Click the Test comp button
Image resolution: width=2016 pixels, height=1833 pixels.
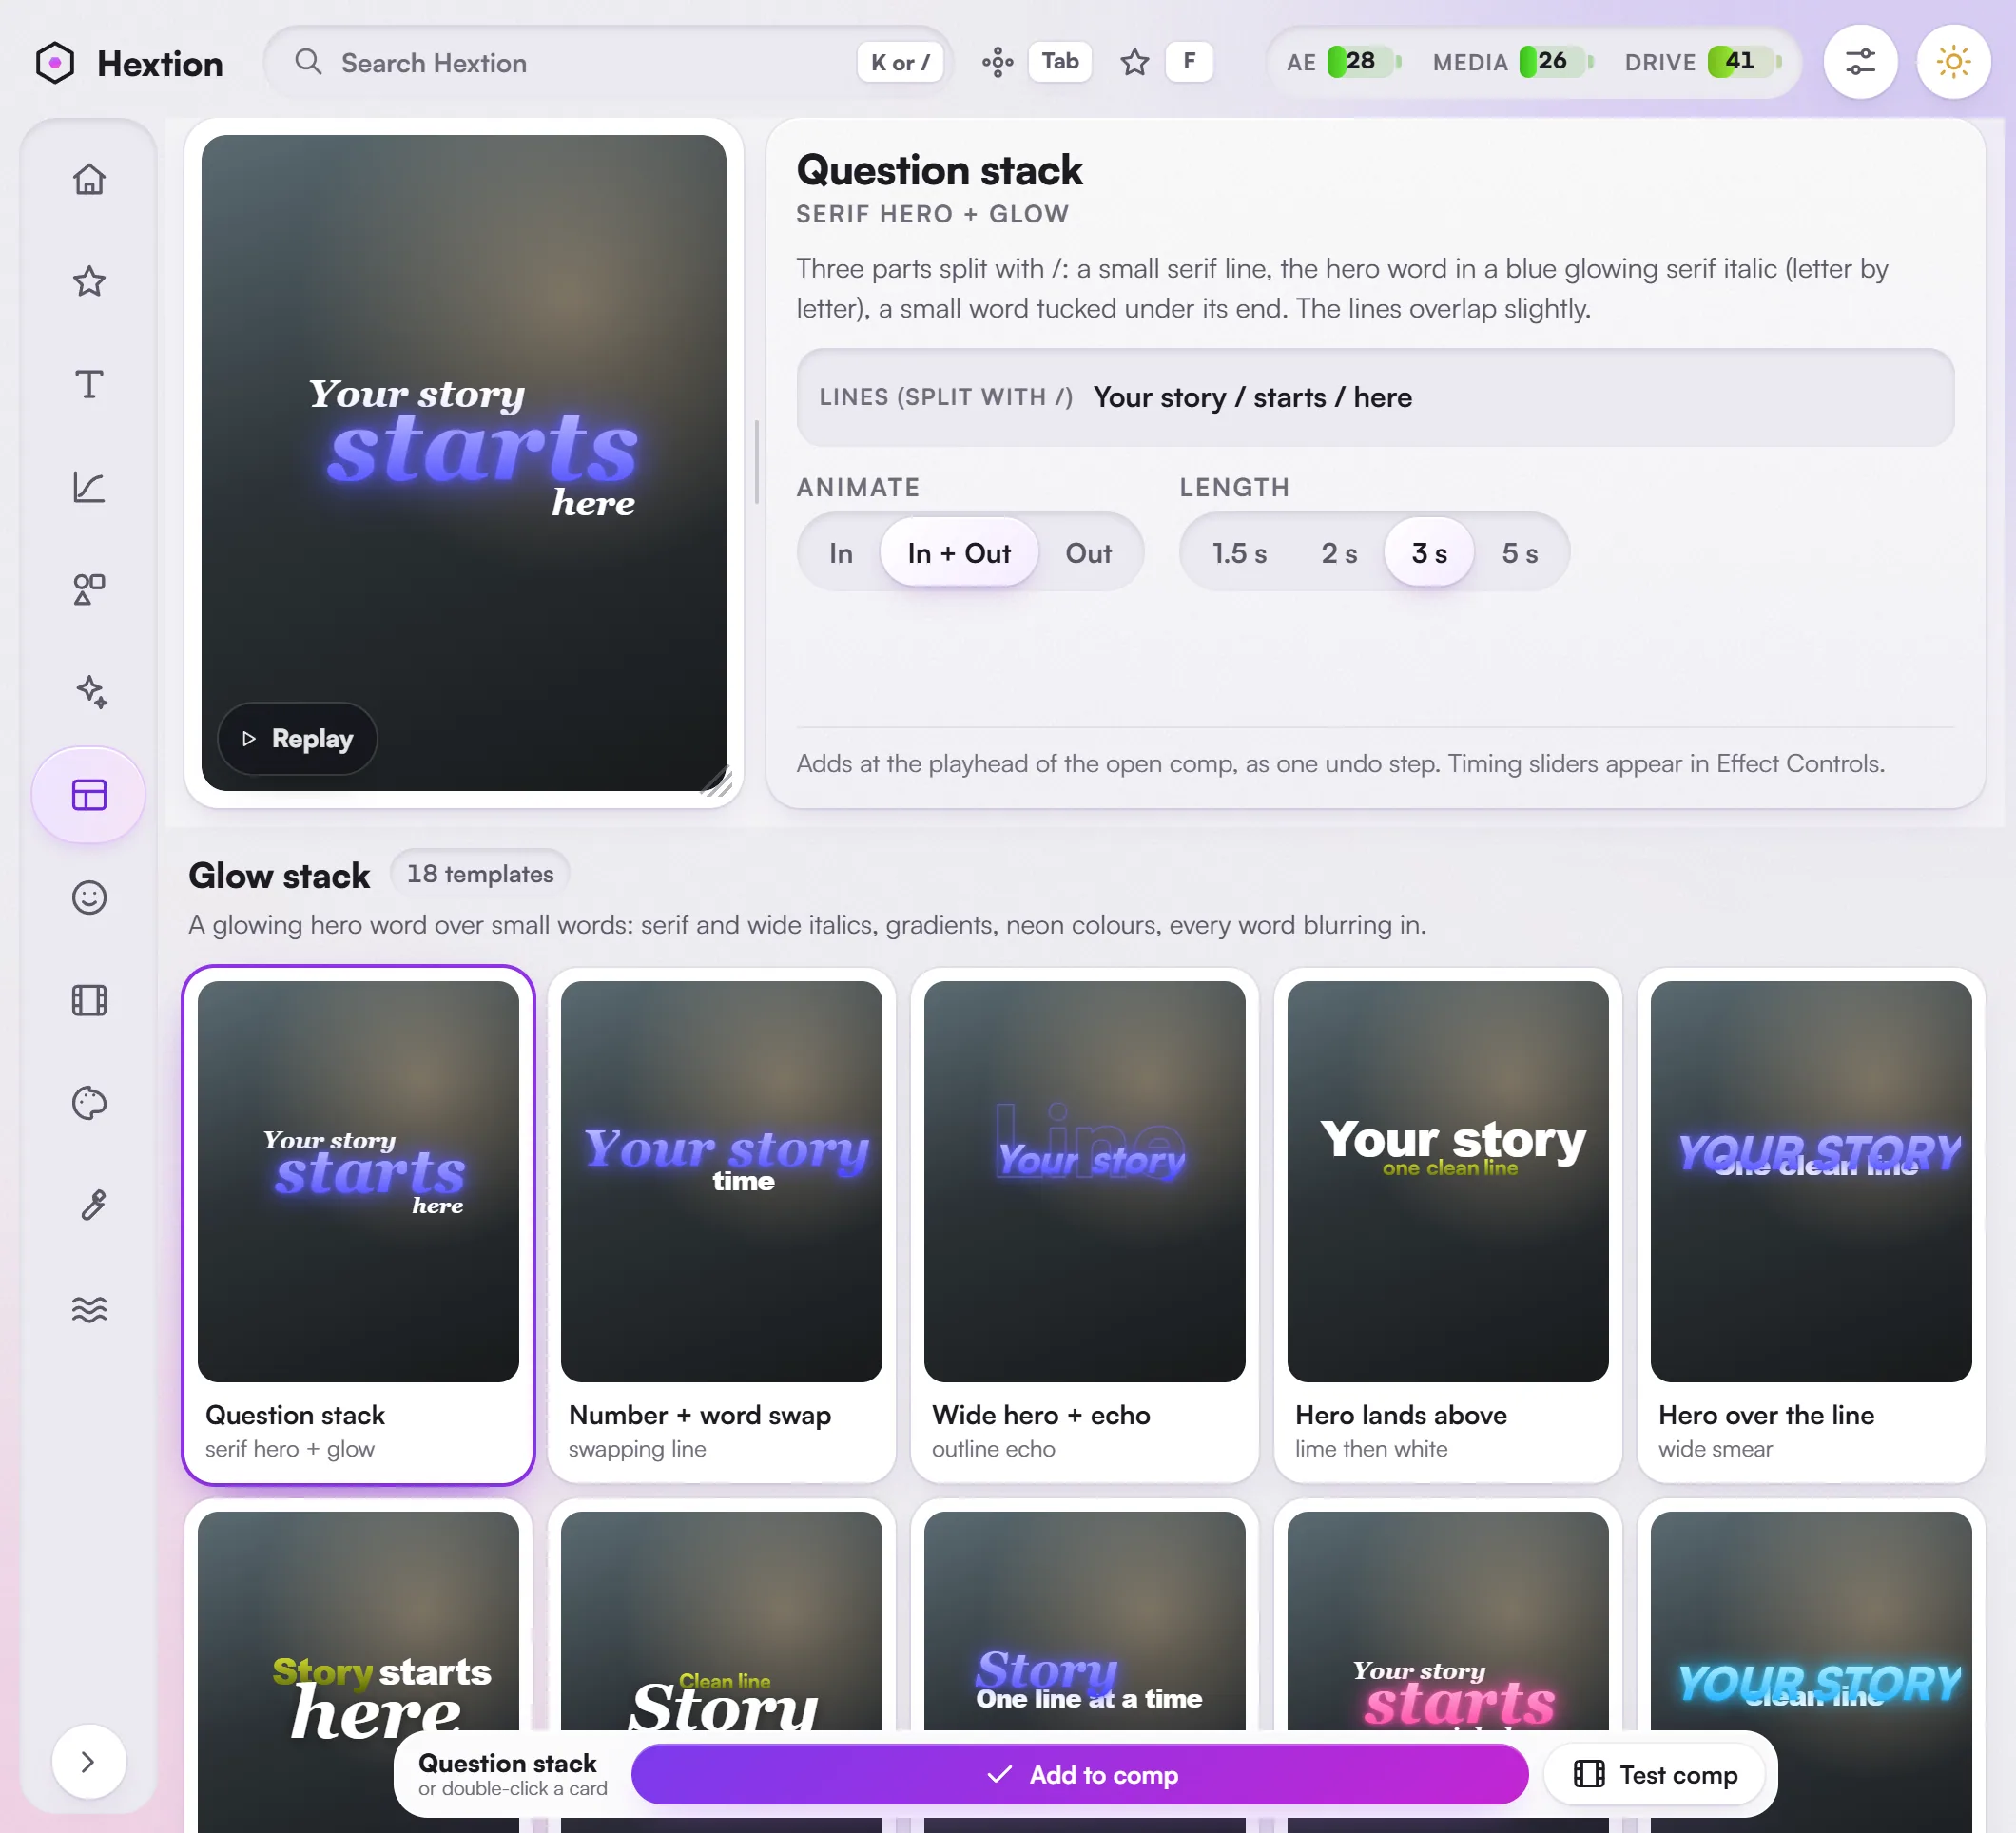(x=1654, y=1774)
